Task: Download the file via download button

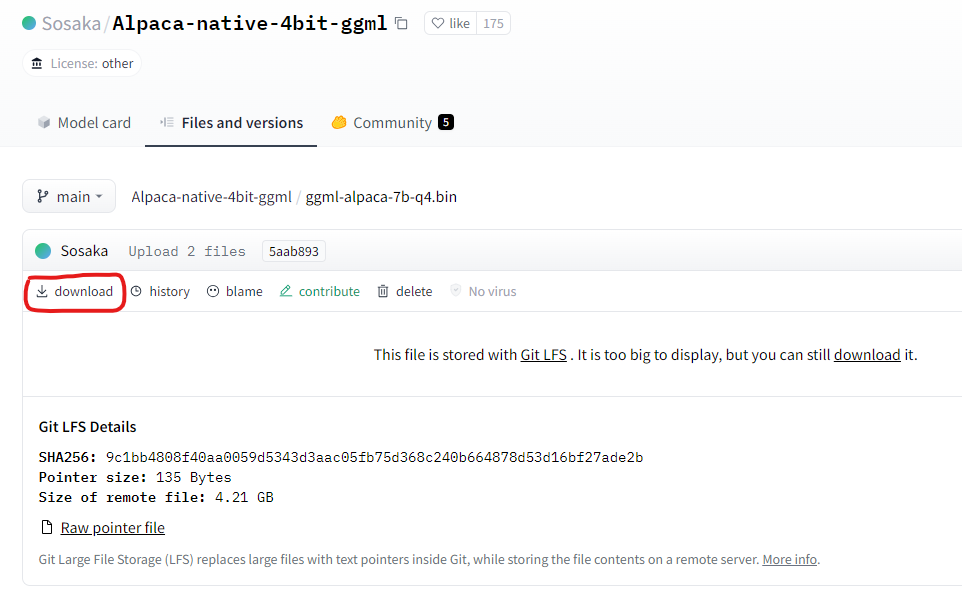Action: pyautogui.click(x=74, y=291)
